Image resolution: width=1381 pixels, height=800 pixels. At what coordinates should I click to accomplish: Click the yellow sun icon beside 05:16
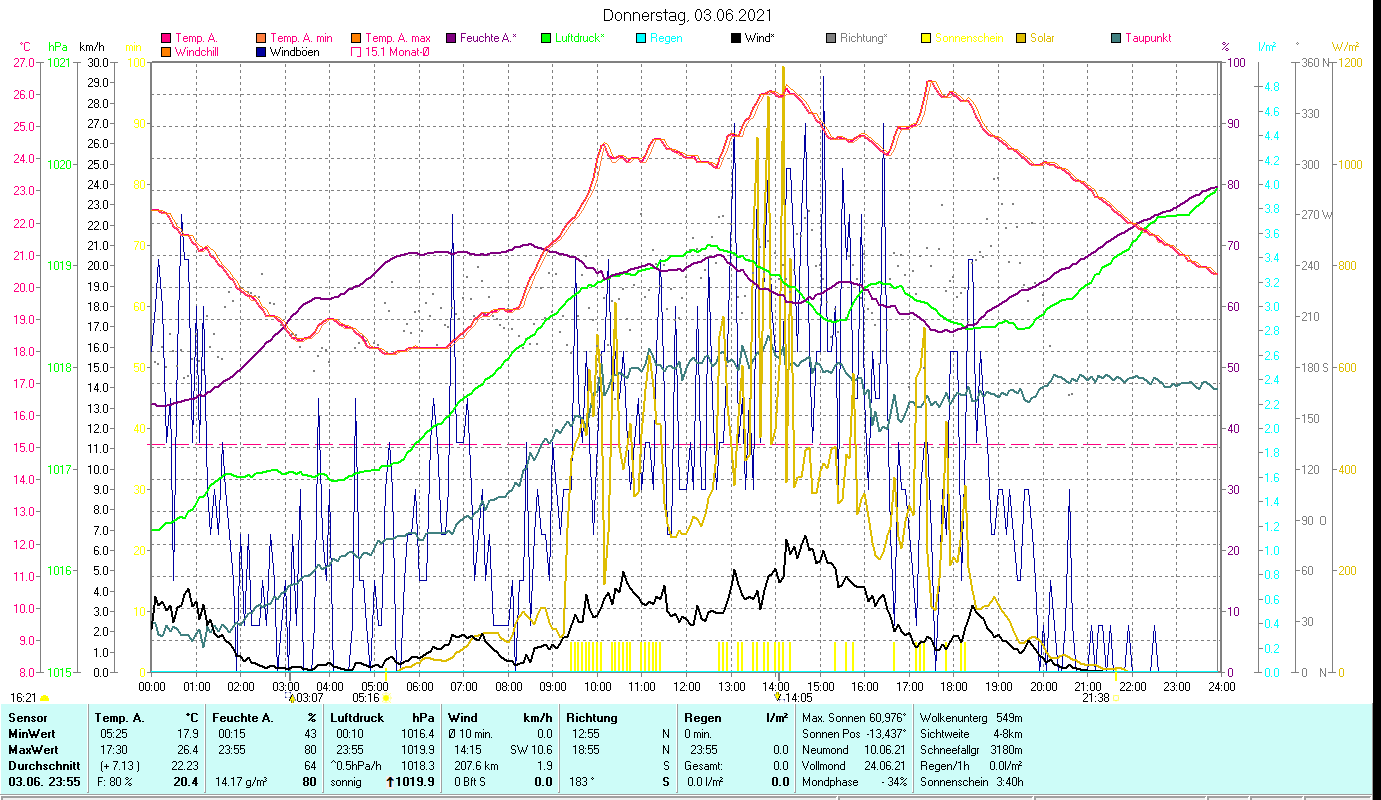386,698
